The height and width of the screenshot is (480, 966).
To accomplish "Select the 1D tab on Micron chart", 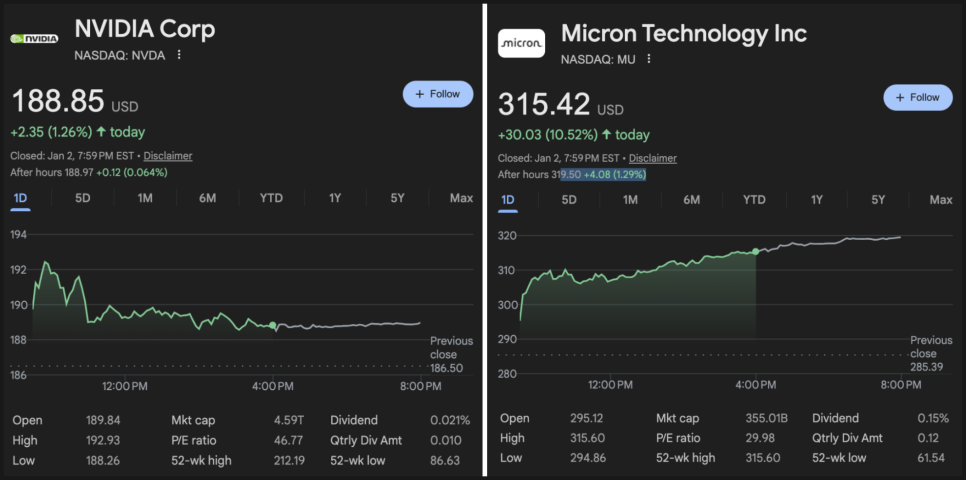I will [x=507, y=200].
